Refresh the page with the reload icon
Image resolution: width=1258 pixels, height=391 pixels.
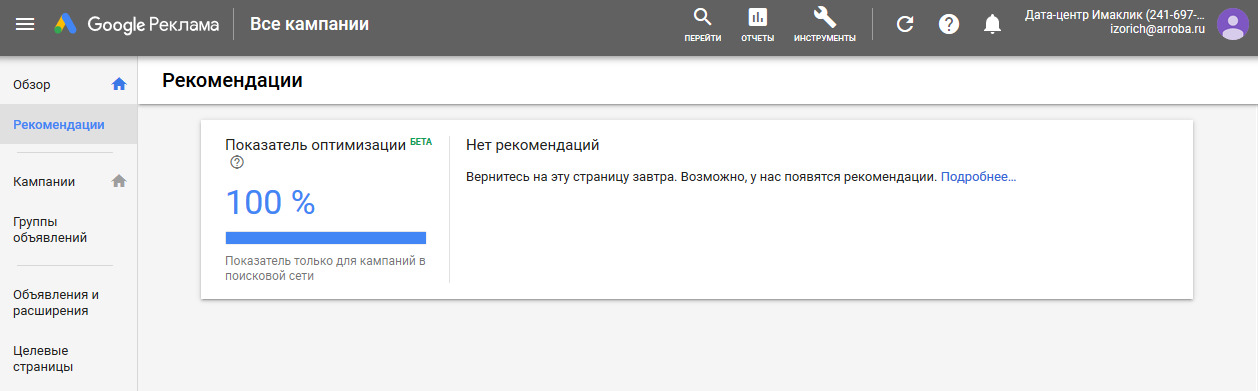click(x=905, y=24)
